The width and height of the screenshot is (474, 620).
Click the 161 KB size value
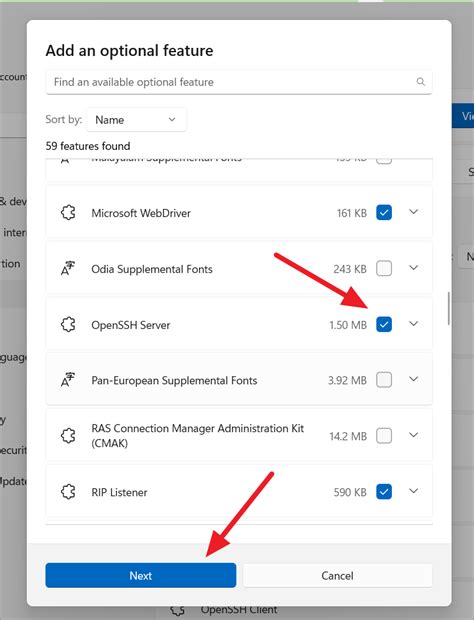[352, 213]
